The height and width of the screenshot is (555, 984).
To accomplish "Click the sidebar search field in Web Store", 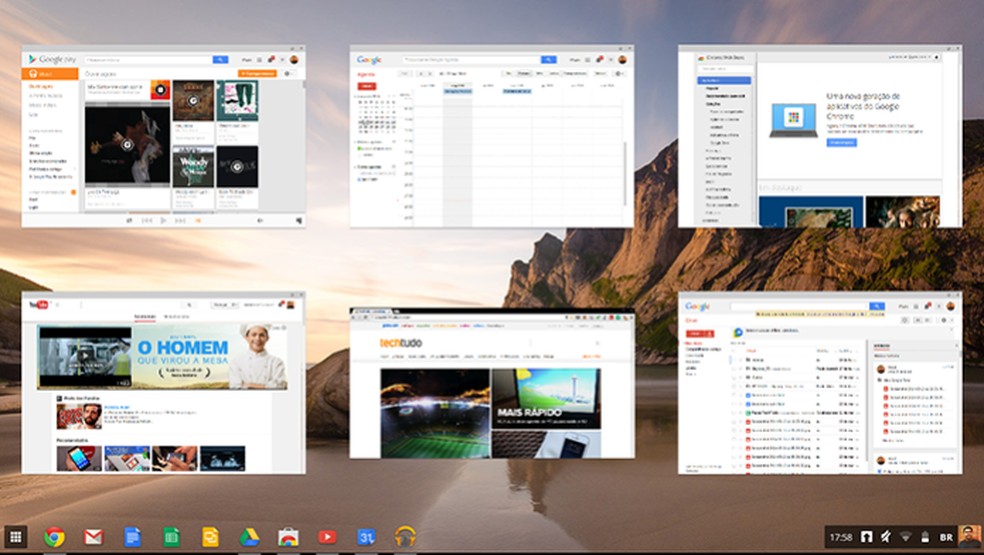I will pos(724,68).
